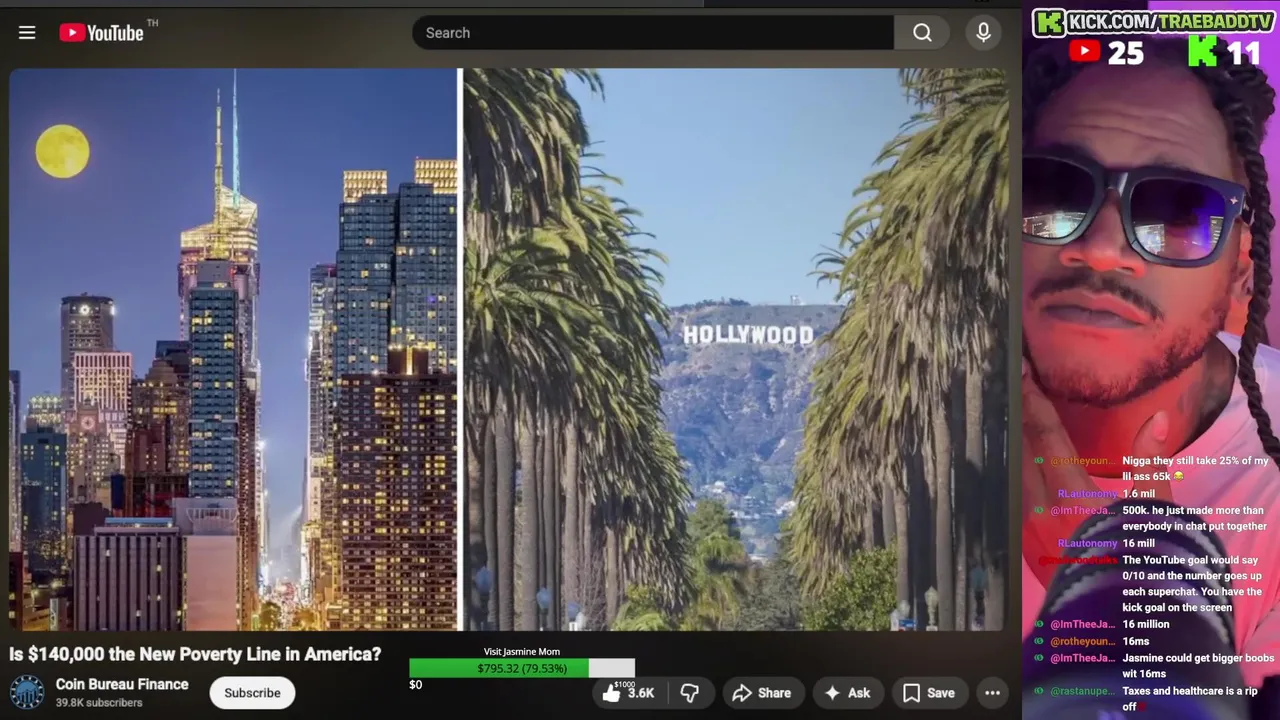The height and width of the screenshot is (720, 1280).
Task: Click the KICK.COM/TRAEBADDTV banner
Action: 1153,22
